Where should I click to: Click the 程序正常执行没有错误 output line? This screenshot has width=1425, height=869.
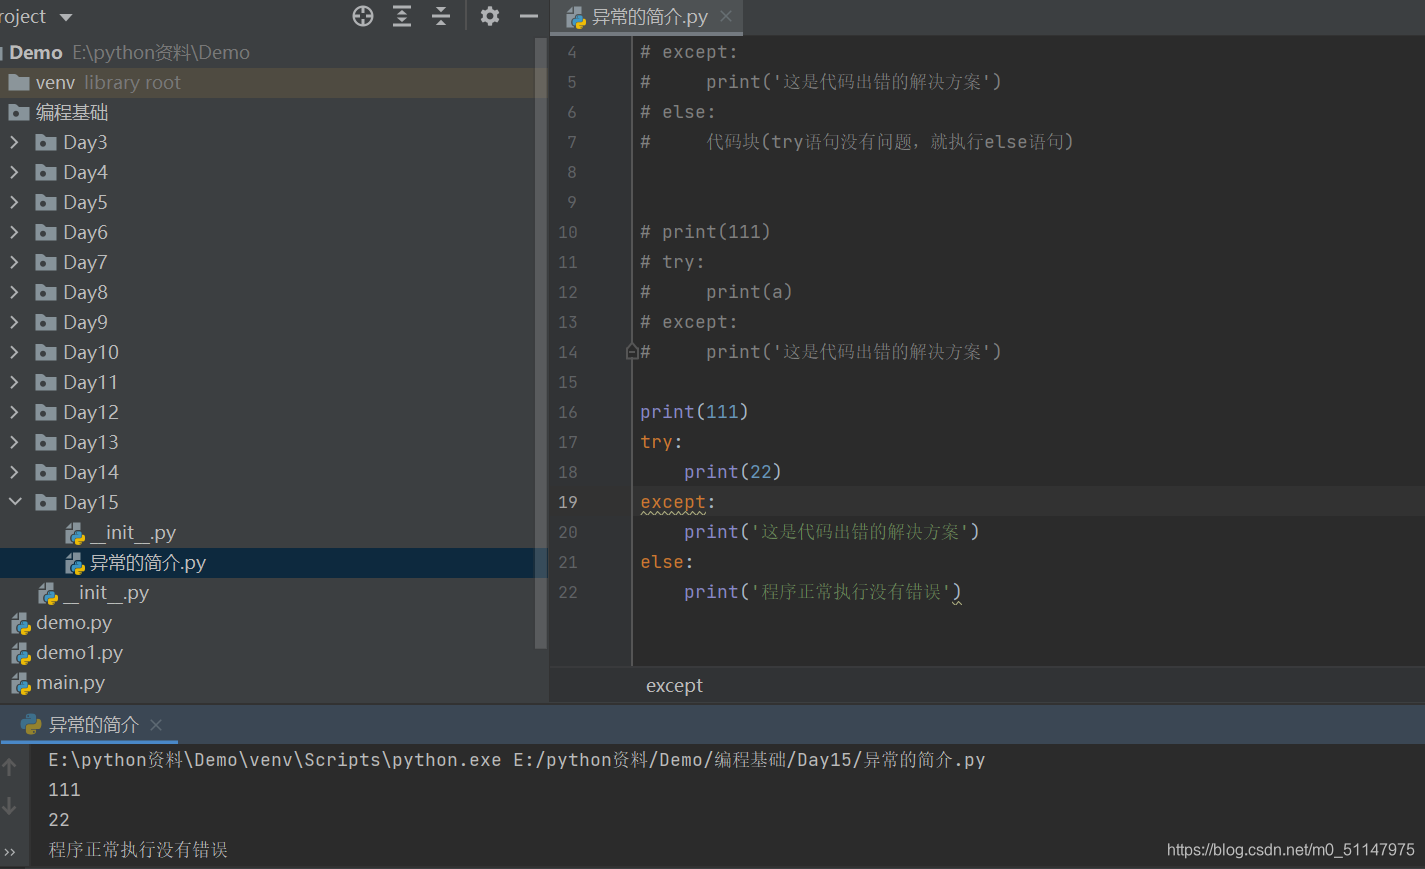(x=138, y=850)
